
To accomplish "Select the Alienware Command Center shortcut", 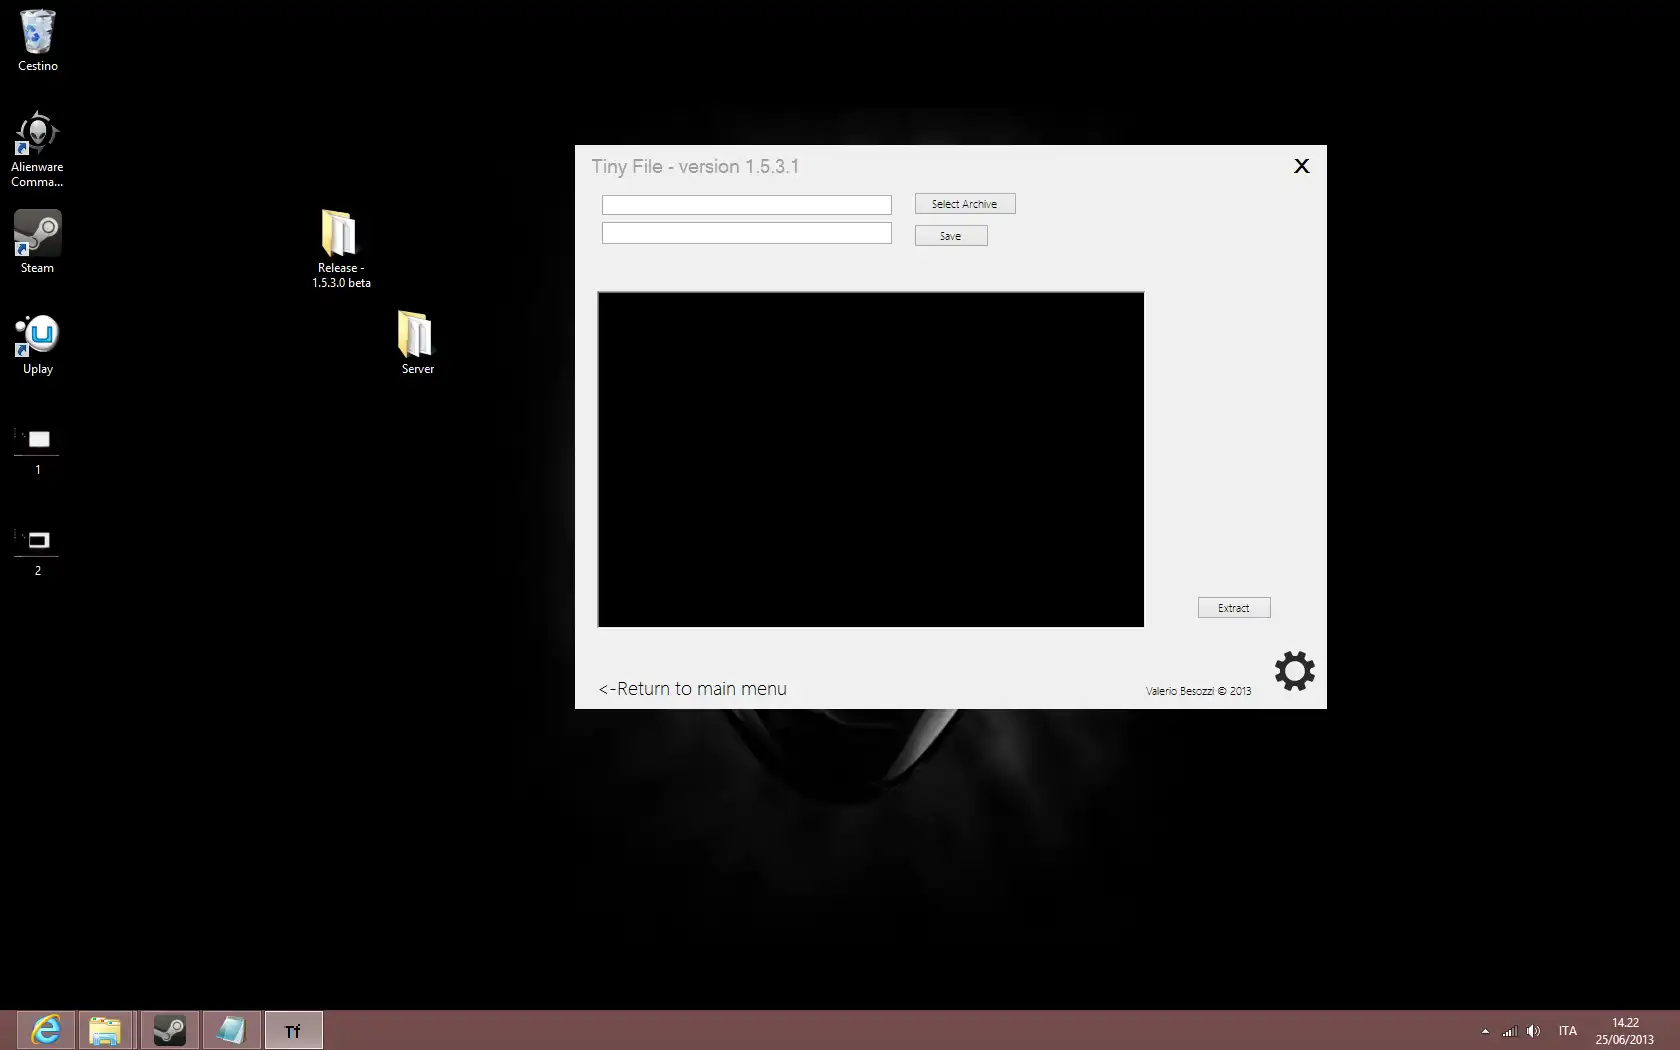I will [37, 149].
